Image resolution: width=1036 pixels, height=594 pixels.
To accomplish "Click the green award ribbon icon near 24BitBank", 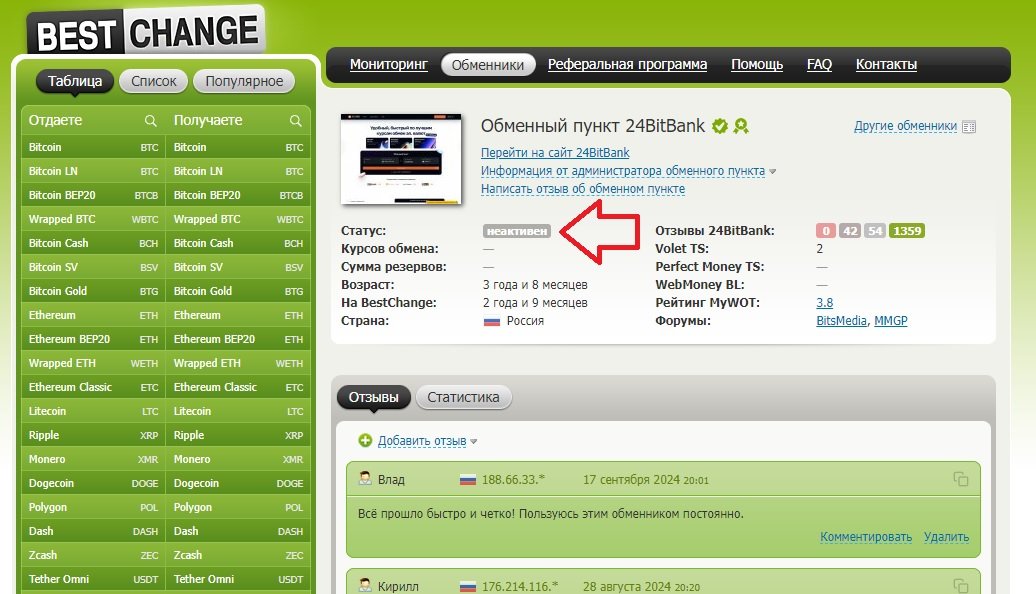I will (x=741, y=126).
